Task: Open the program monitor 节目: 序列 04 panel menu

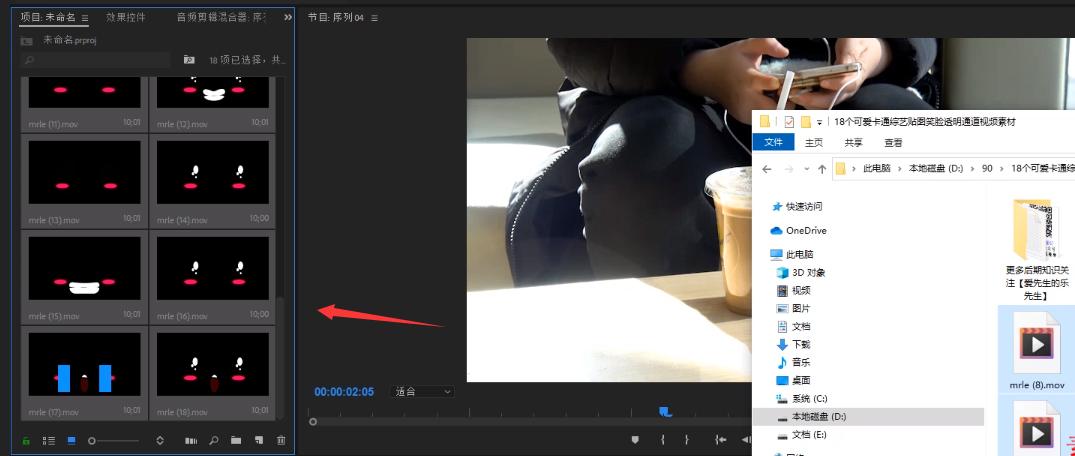Action: click(x=374, y=18)
